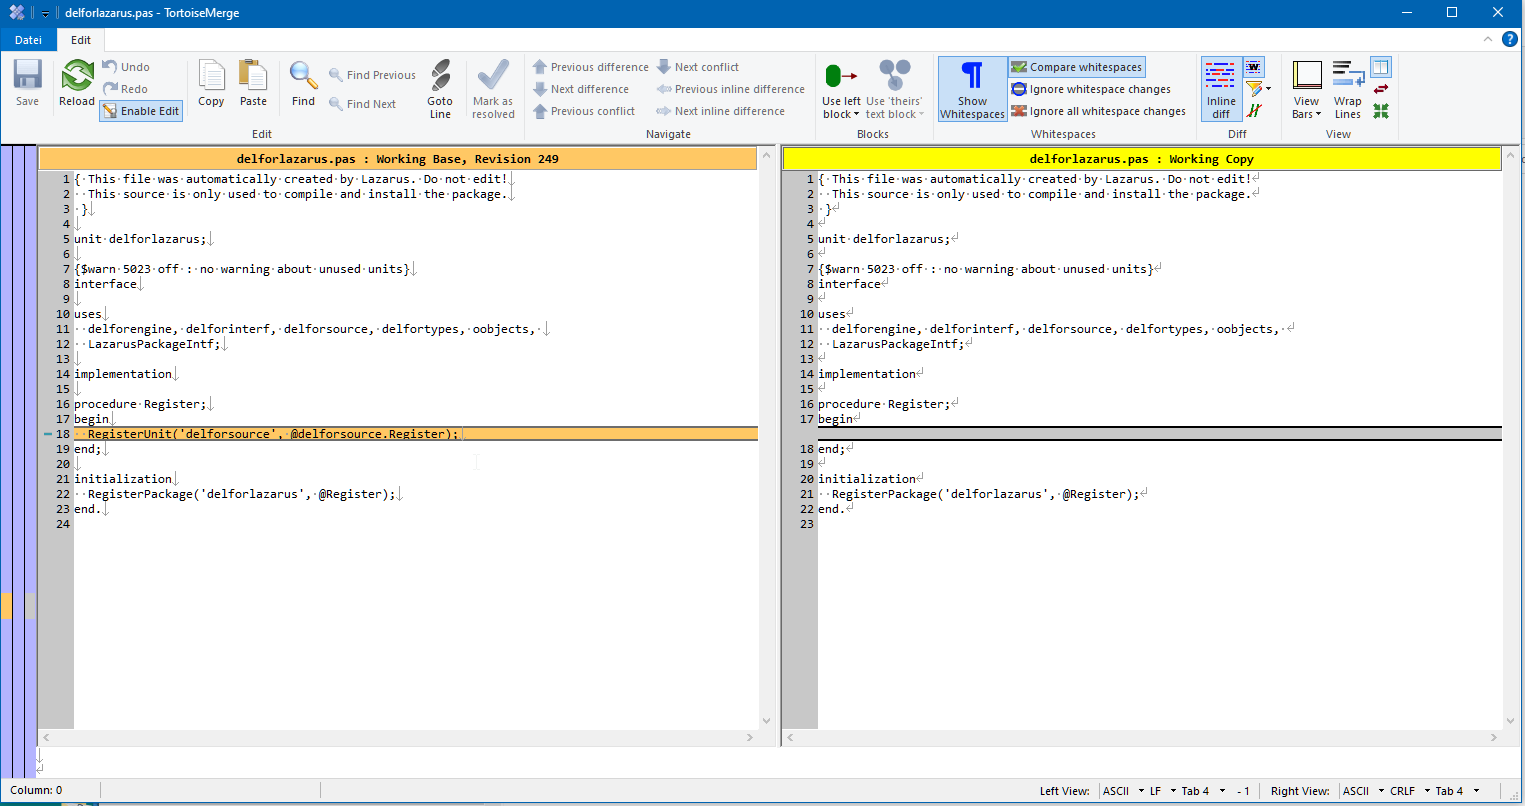Viewport: 1525px width, 806px height.
Task: Click the orange marker in the locator bar
Action: [6, 606]
